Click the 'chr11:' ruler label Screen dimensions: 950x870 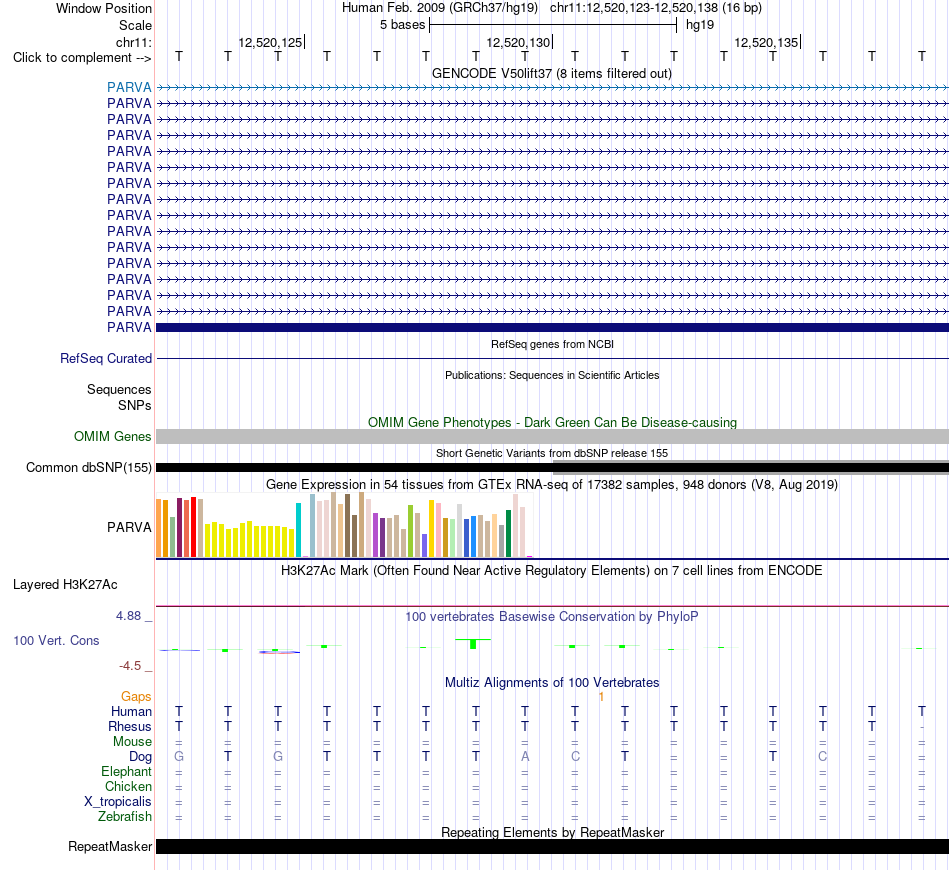[x=134, y=42]
